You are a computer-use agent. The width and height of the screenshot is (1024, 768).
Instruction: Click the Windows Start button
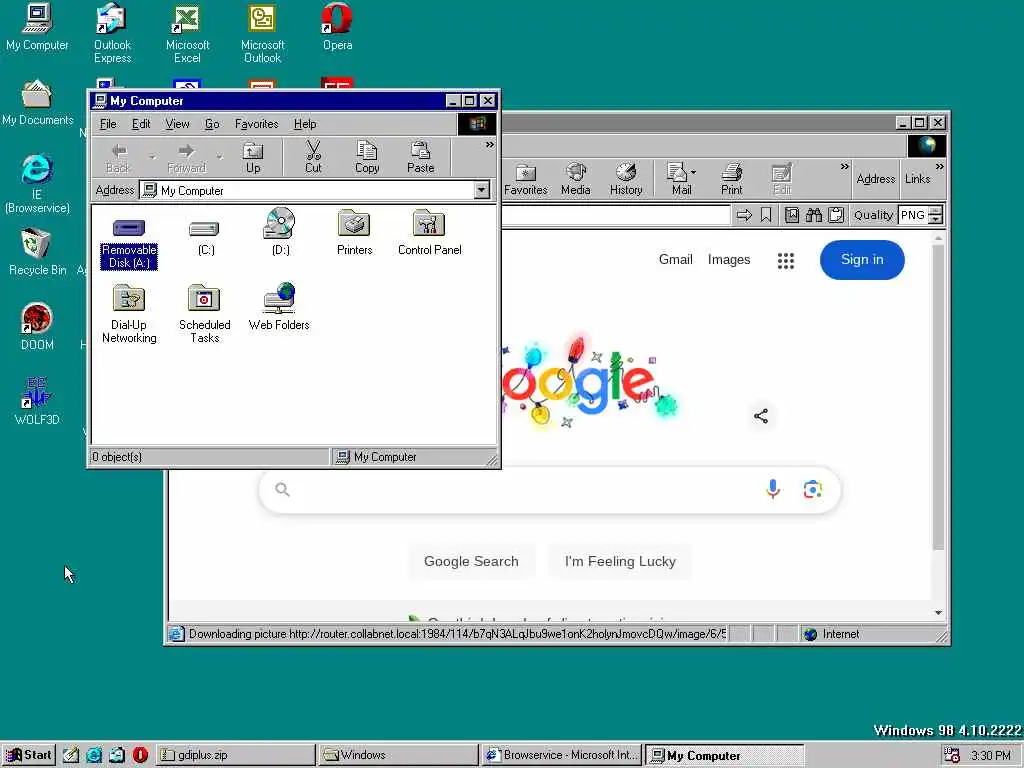coord(29,755)
